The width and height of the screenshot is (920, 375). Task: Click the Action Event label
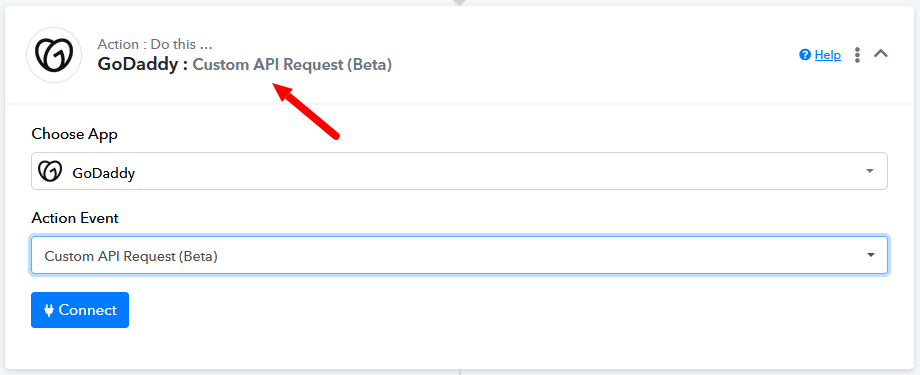(75, 218)
